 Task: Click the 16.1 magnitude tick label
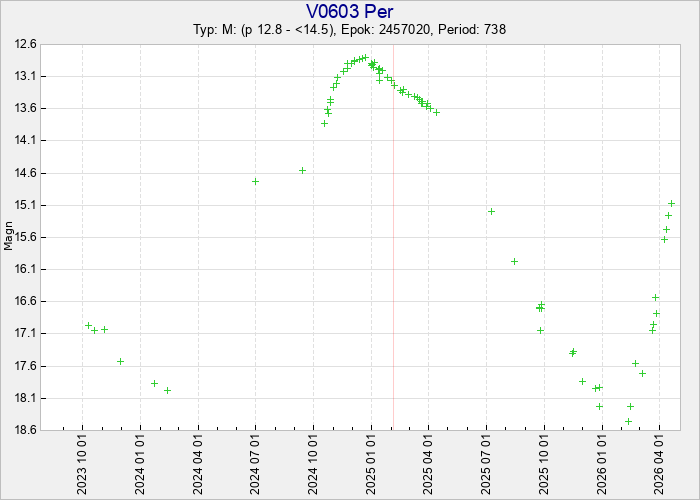pos(24,269)
